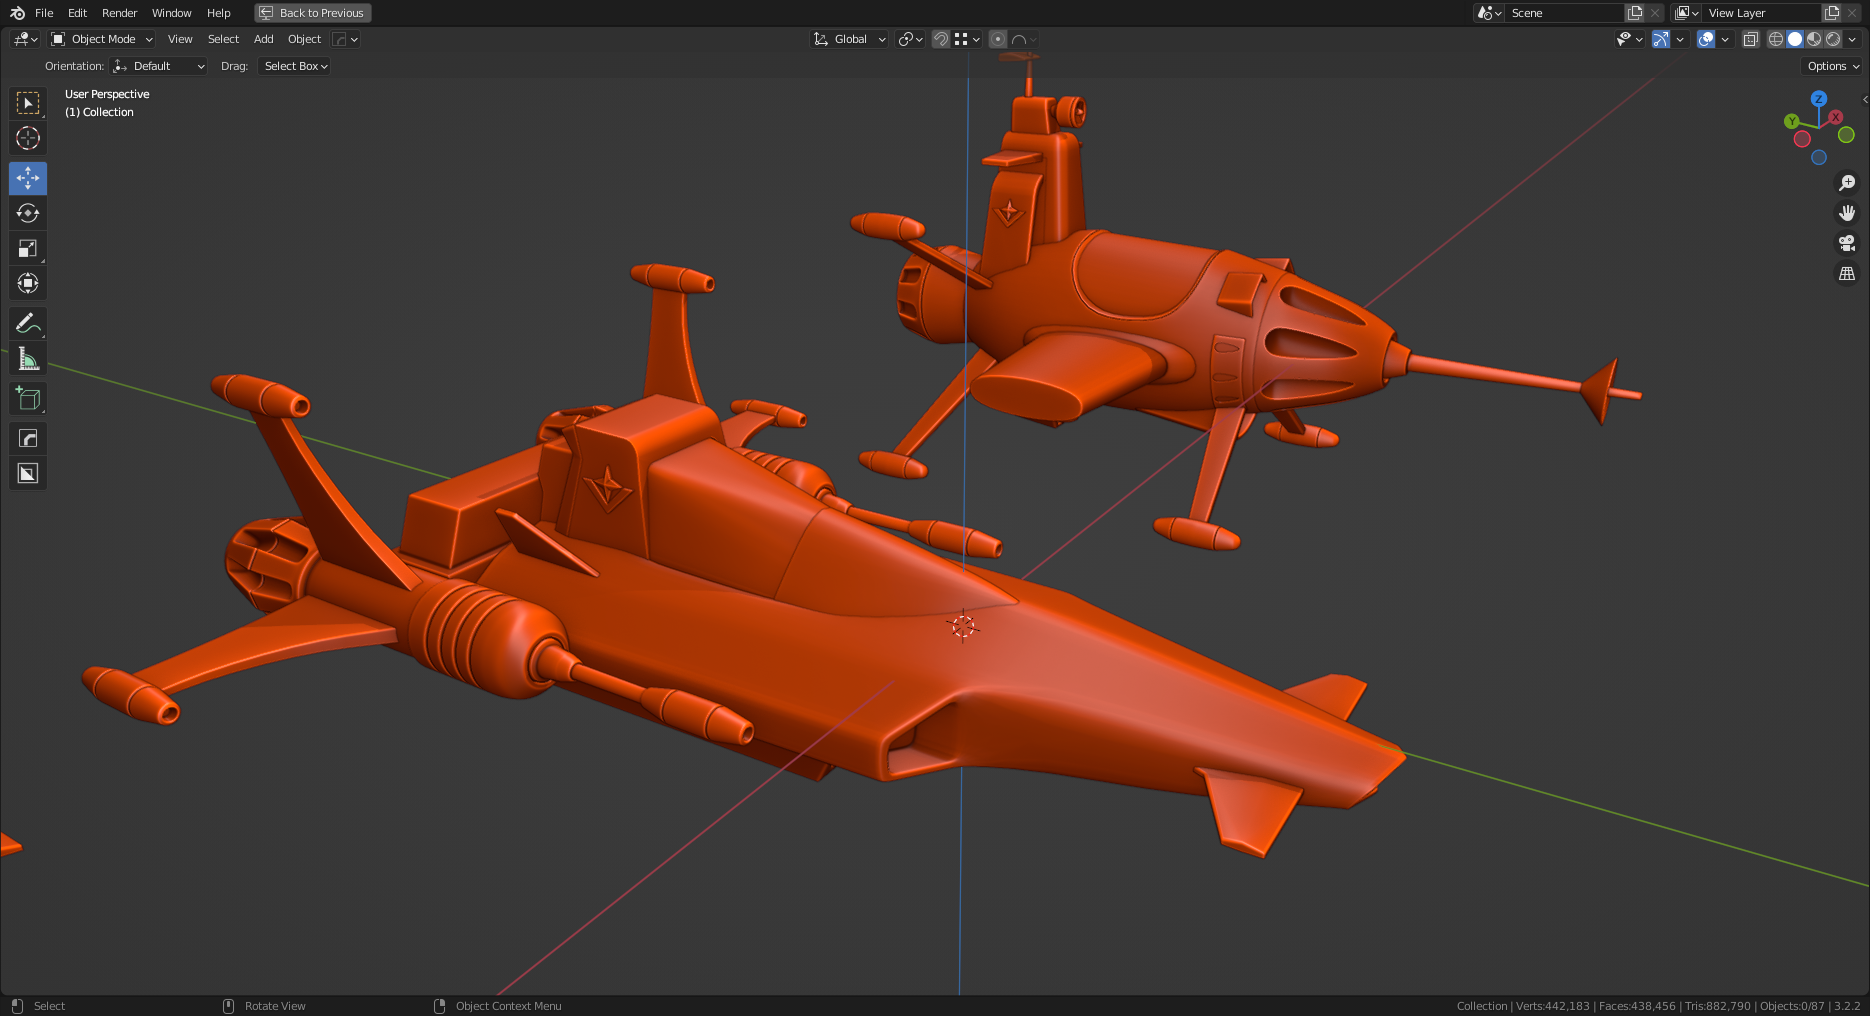
Task: Click the tool icon below Add Cube
Action: (28, 438)
